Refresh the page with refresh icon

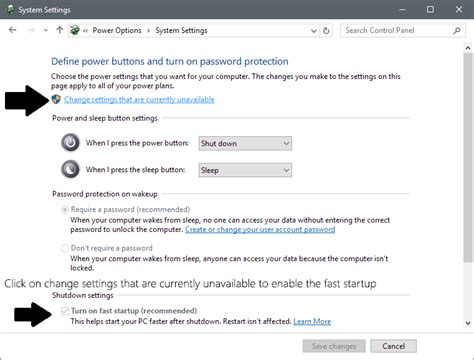pos(326,31)
